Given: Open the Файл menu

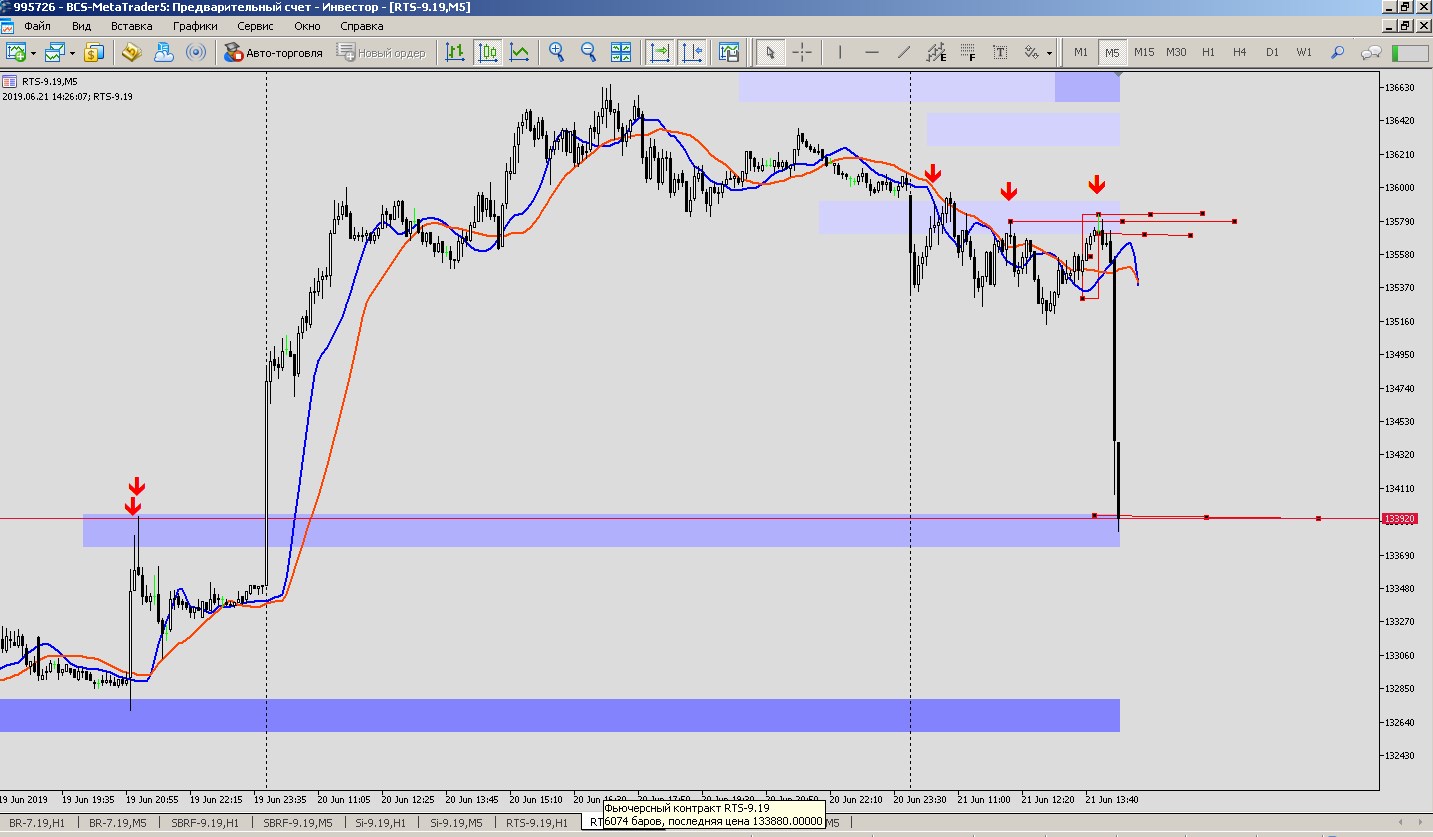Looking at the screenshot, I should point(37,26).
